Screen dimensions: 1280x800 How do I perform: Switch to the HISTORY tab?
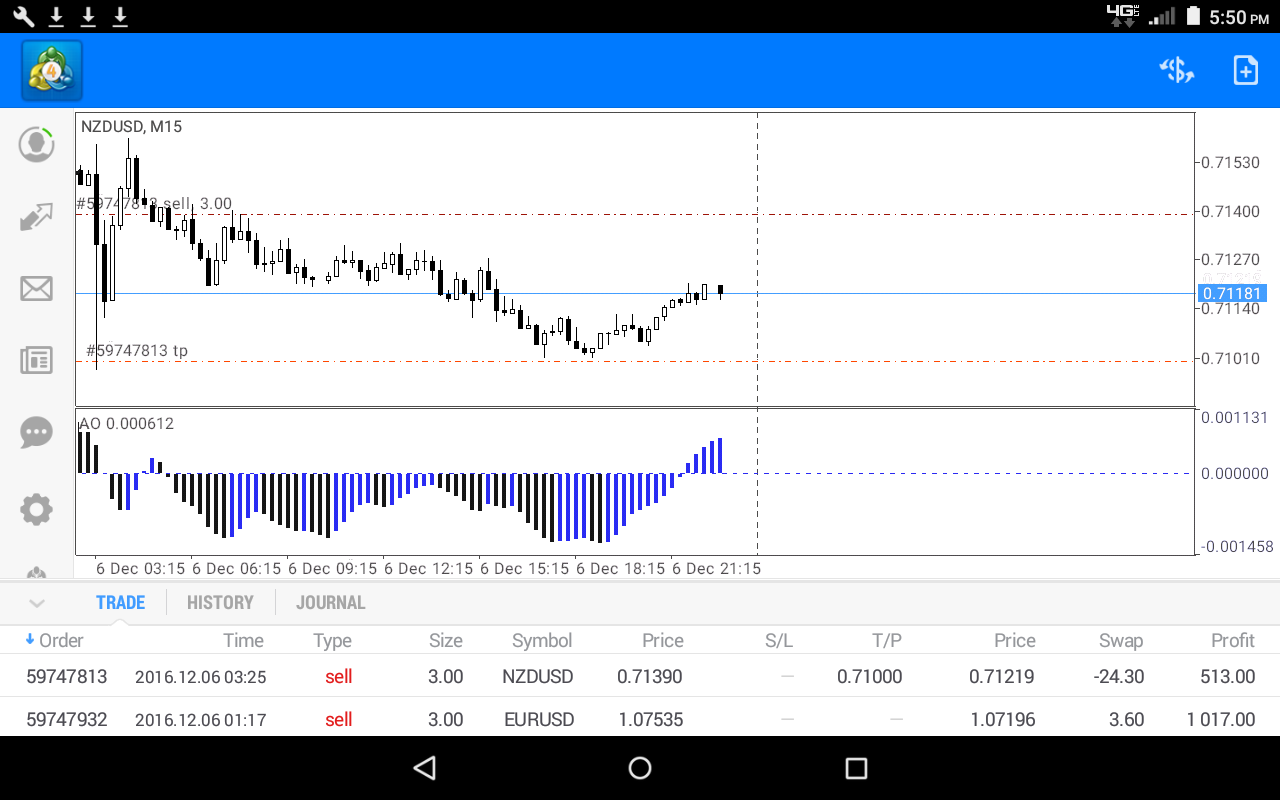click(x=220, y=602)
